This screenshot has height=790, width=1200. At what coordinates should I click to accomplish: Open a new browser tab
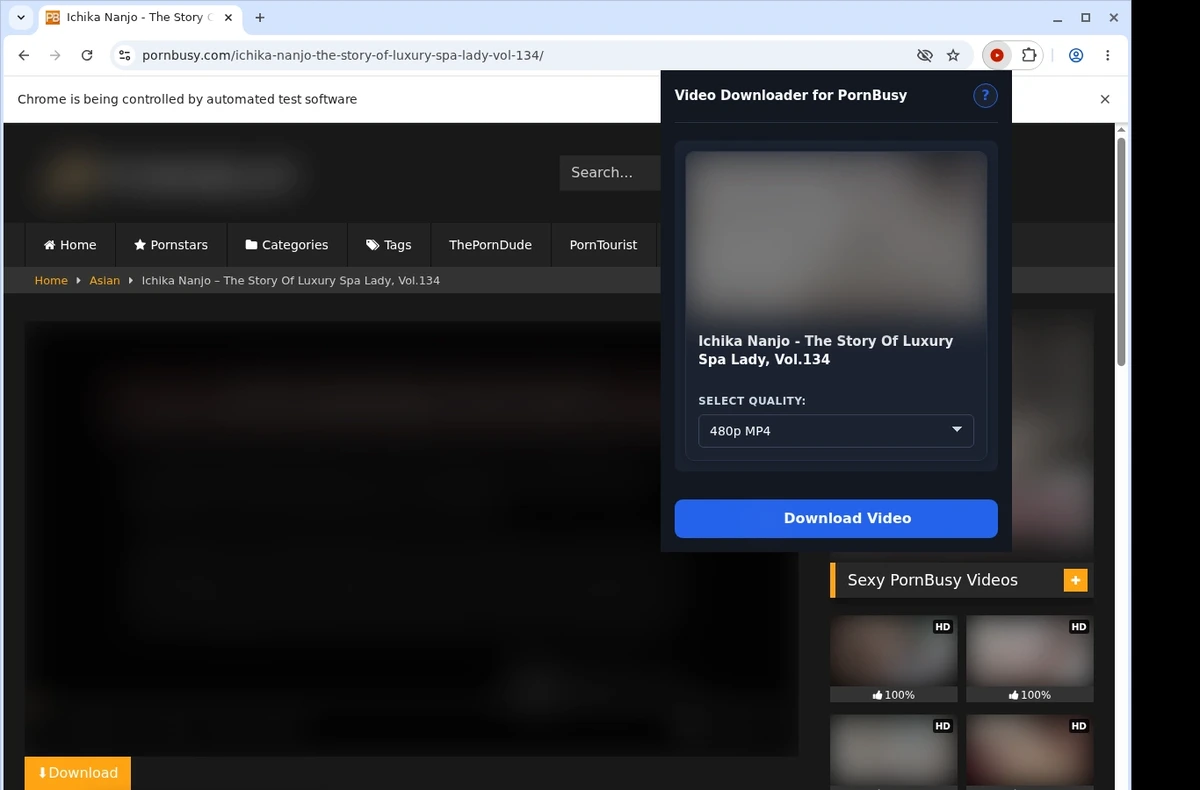[260, 18]
